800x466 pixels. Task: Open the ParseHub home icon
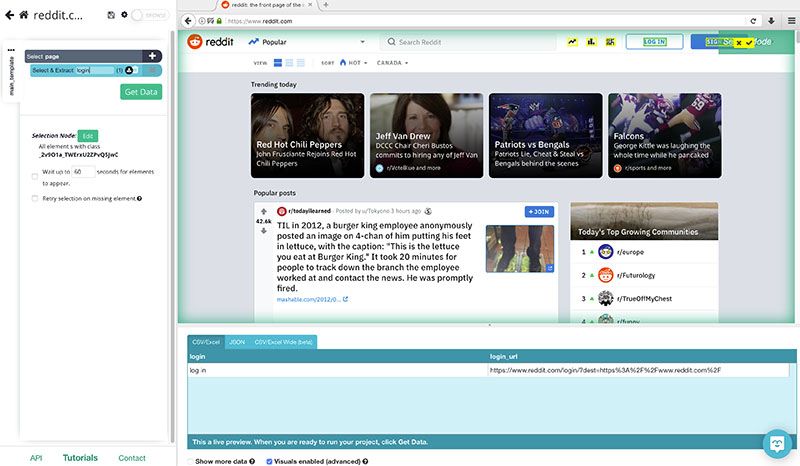tap(23, 15)
